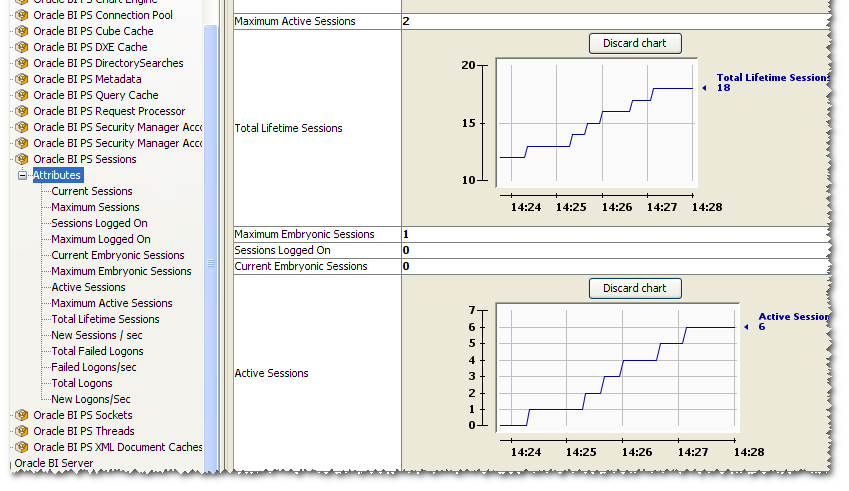The width and height of the screenshot is (849, 491).
Task: Select the Oracle BI PS DirectorySearches node icon
Action: coord(21,63)
